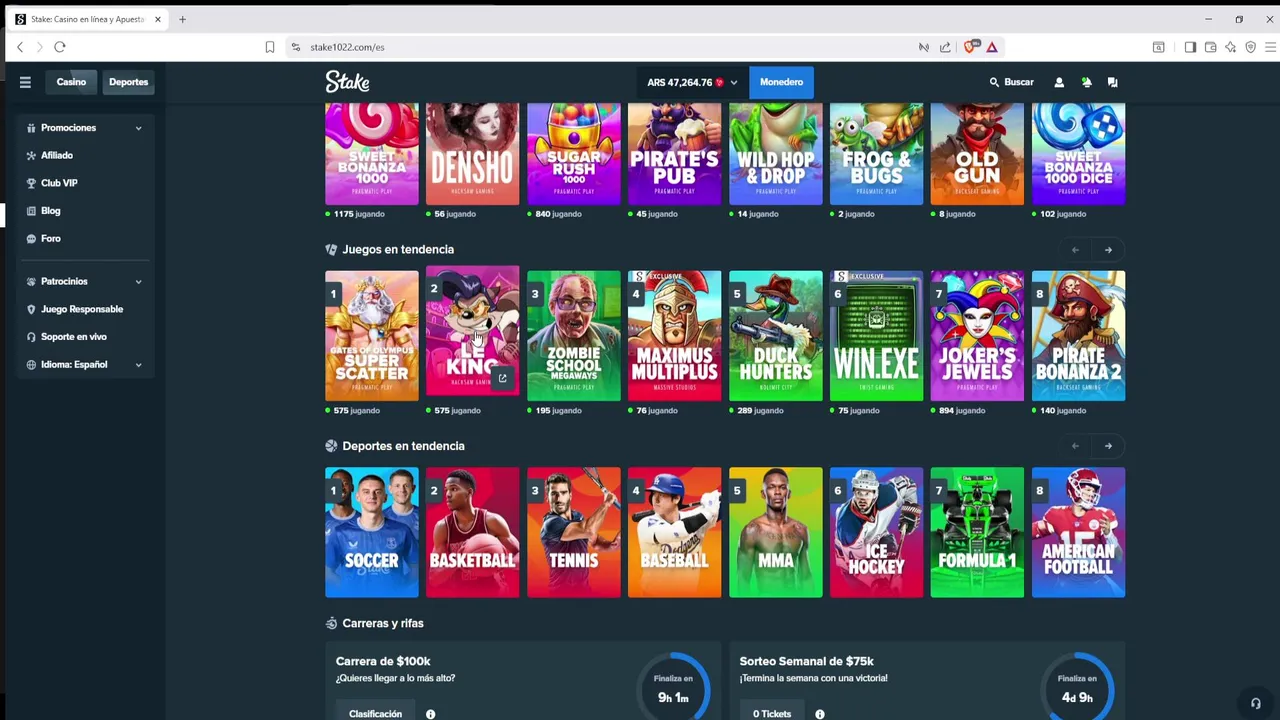Open Sugar Rush 1000 game tile

point(574,154)
